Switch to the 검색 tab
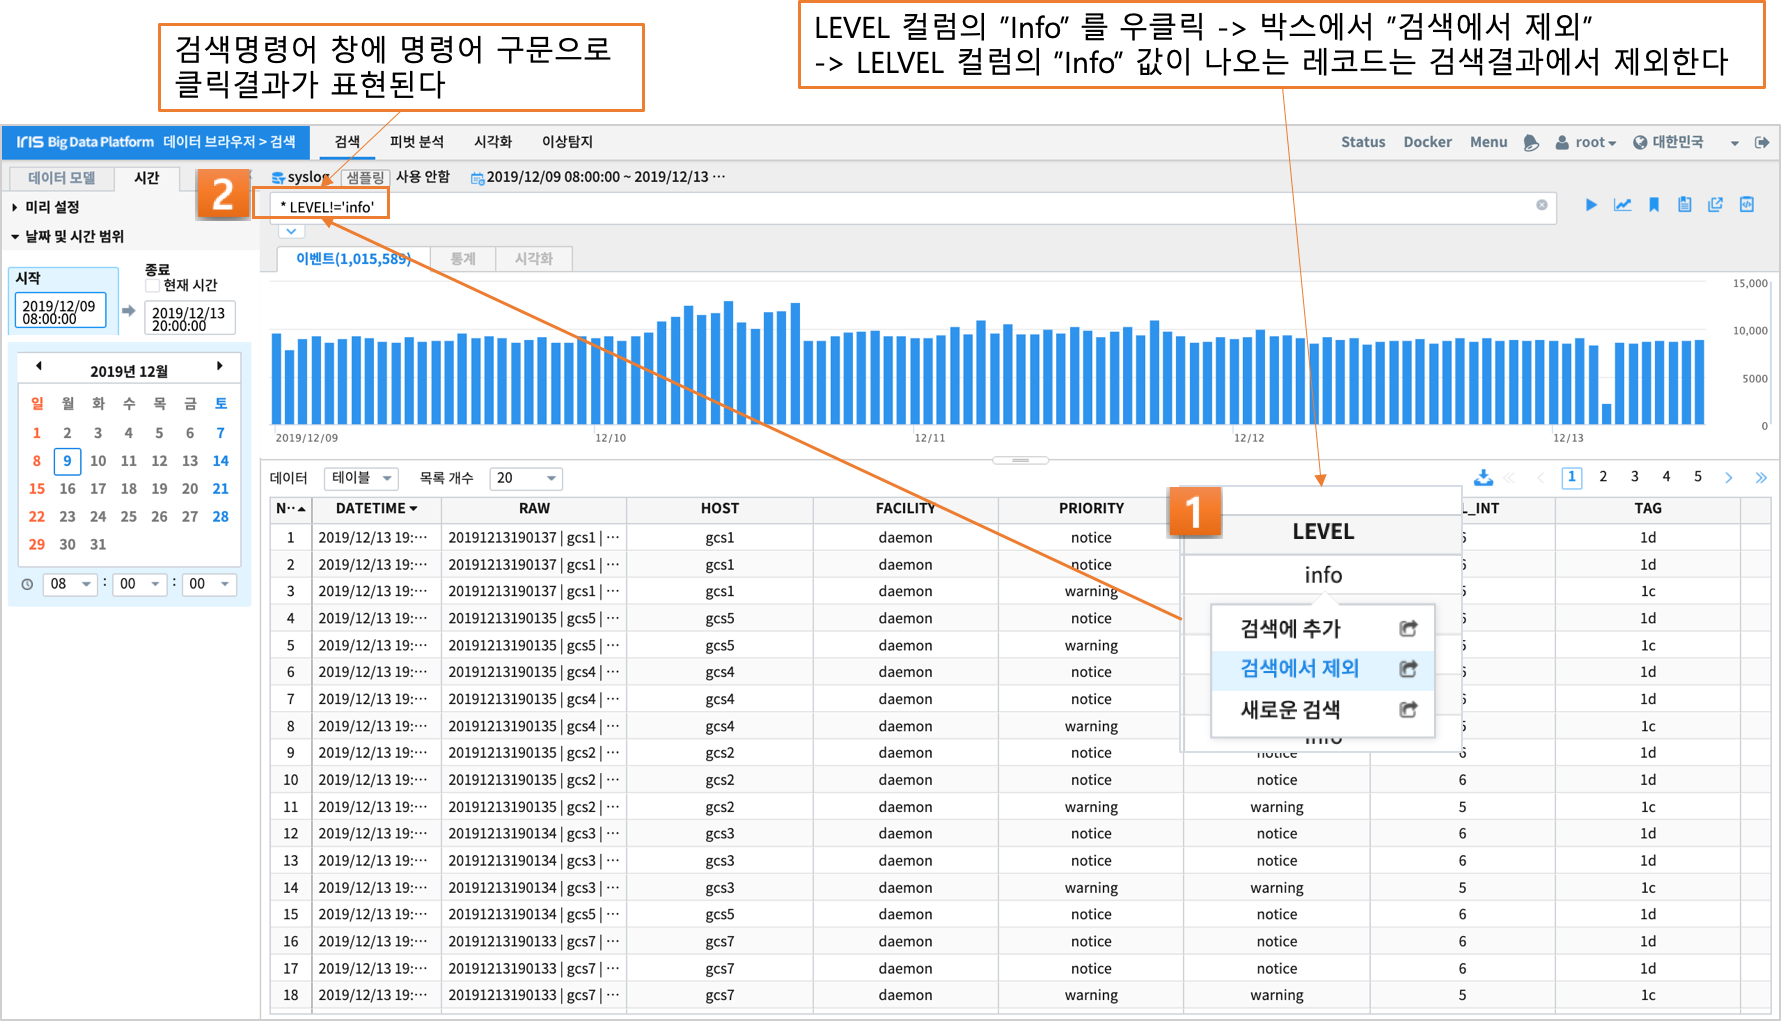Image resolution: width=1781 pixels, height=1021 pixels. click(x=347, y=142)
